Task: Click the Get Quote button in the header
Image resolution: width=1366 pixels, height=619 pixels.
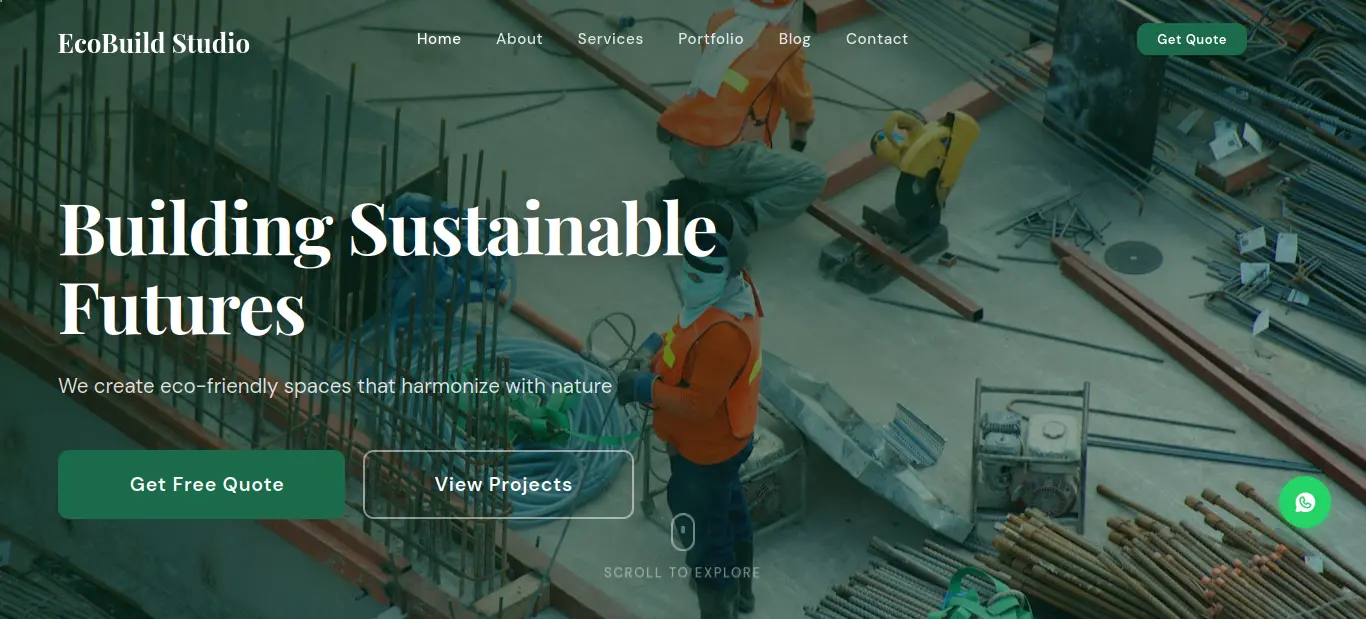Action: click(1192, 39)
